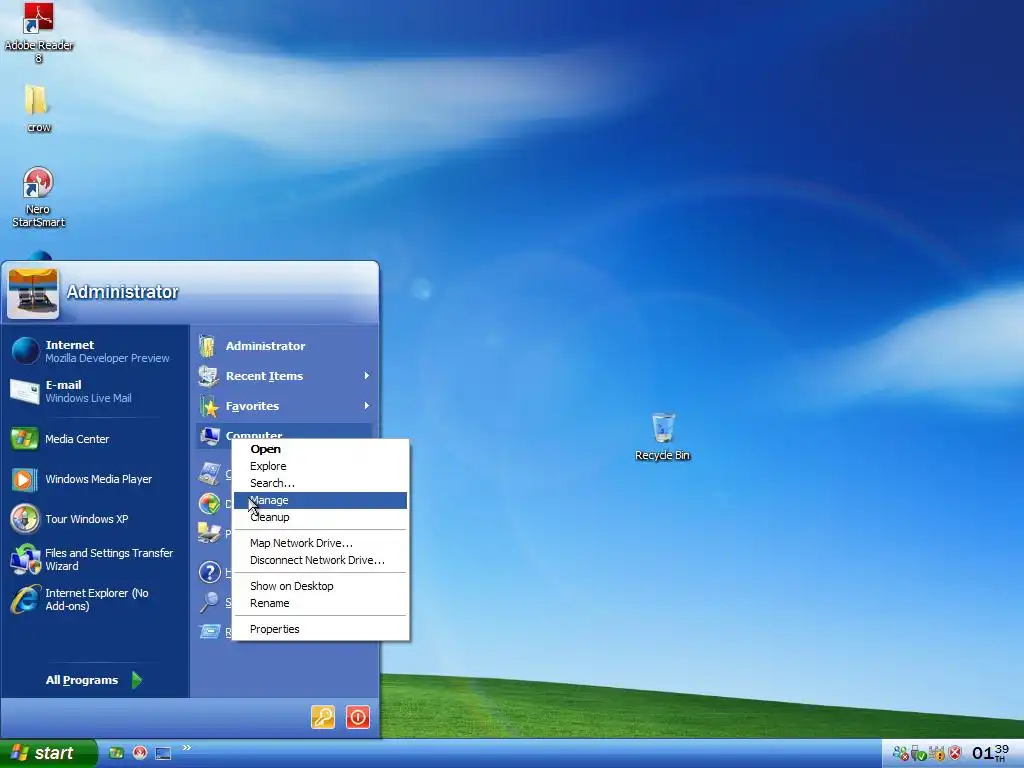Viewport: 1024px width, 768px height.
Task: Open Media Center from Start menu
Action: [93, 439]
